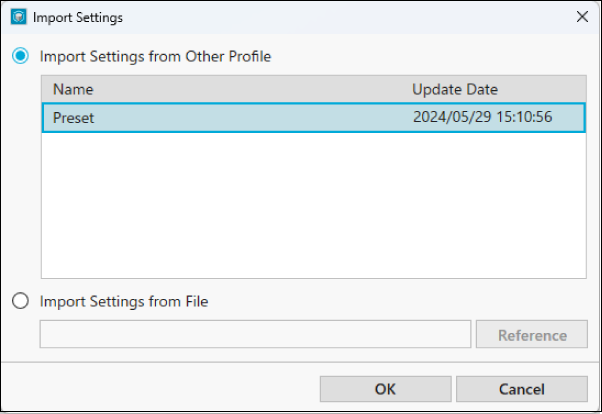Close the Import Settings dialog

tap(582, 17)
